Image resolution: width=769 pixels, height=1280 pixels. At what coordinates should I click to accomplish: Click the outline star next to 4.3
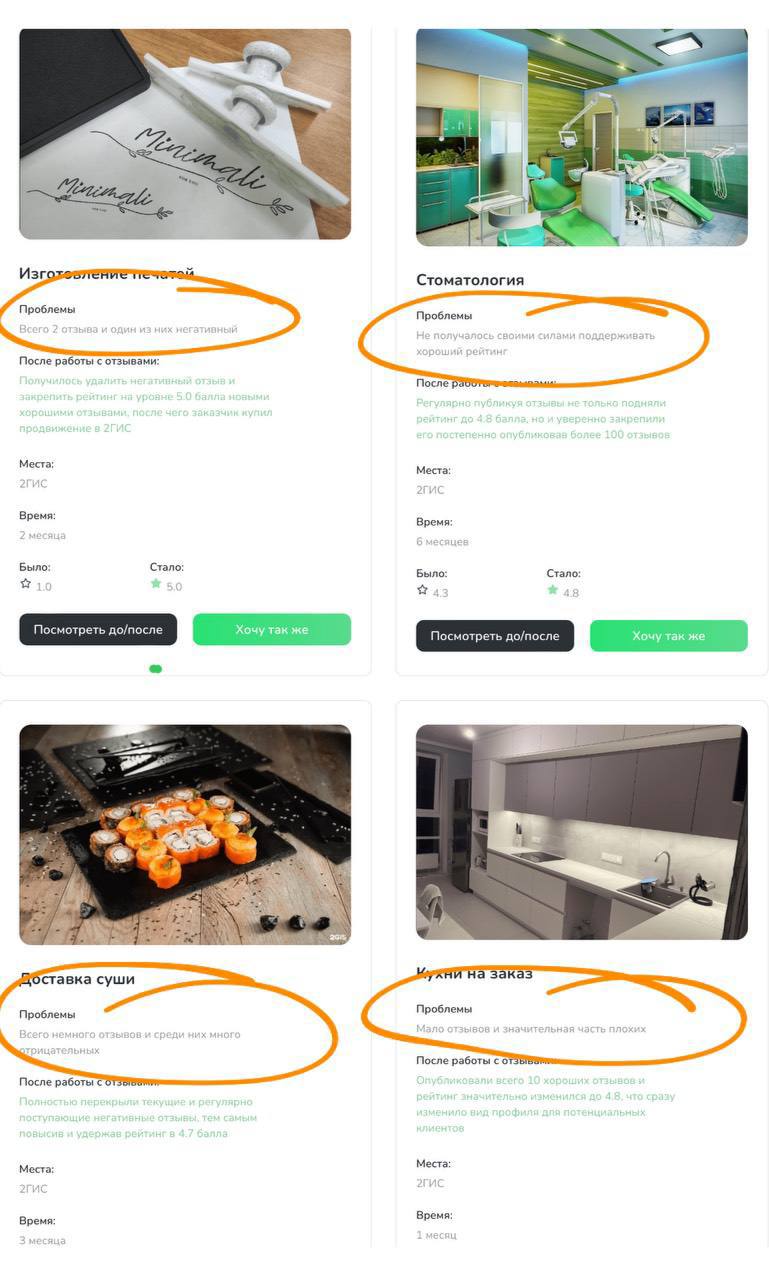click(423, 590)
